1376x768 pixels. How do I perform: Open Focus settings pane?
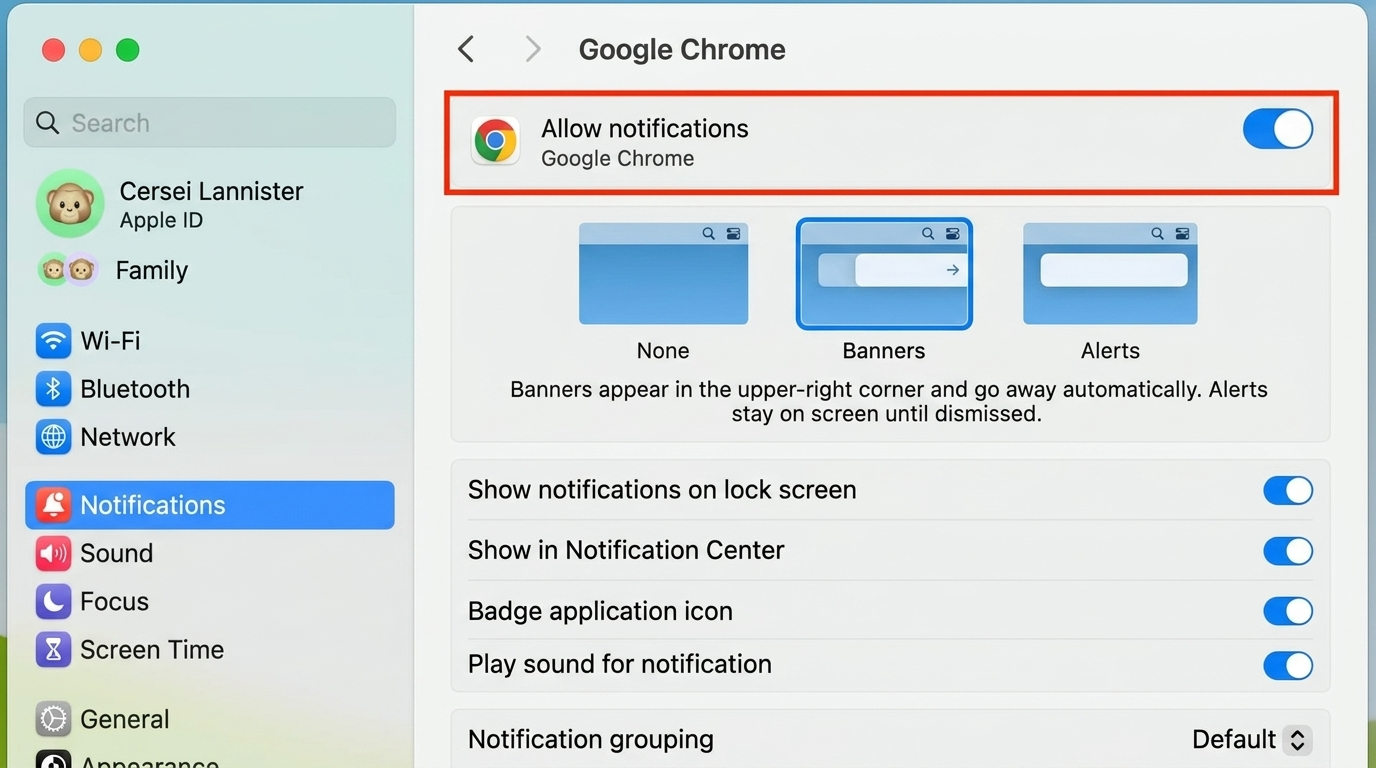click(x=210, y=601)
